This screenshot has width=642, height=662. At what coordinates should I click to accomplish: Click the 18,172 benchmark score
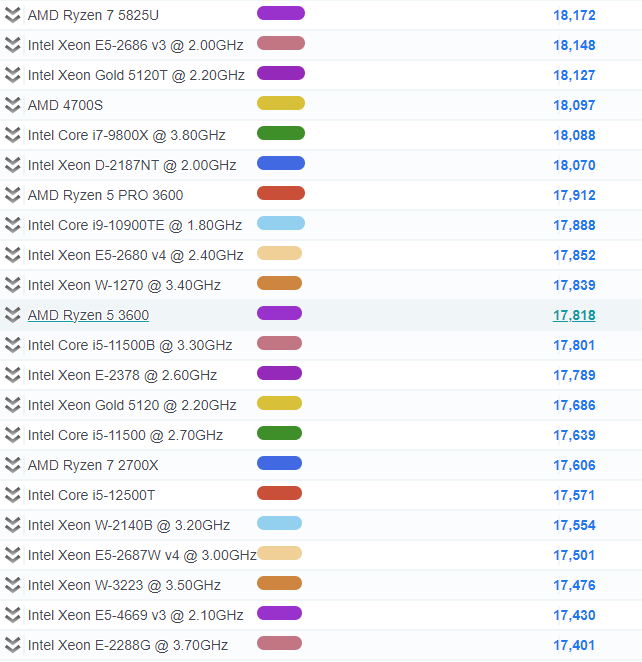pyautogui.click(x=574, y=15)
